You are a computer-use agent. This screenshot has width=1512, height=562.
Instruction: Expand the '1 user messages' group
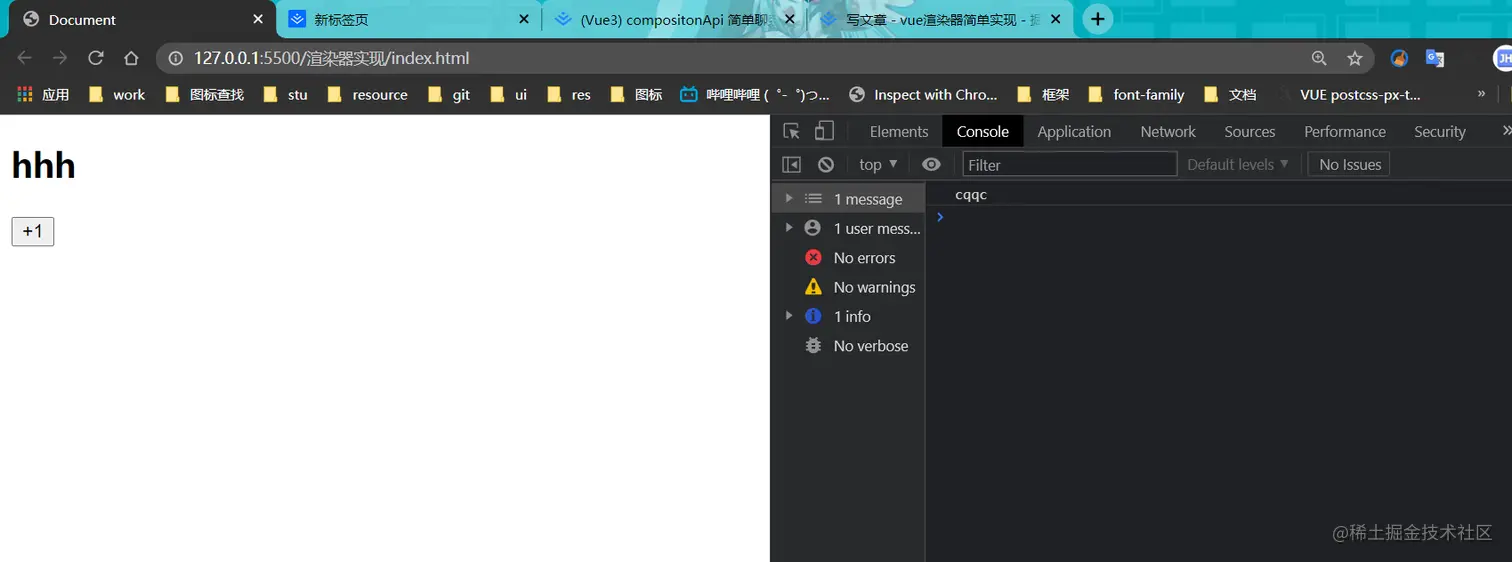pyautogui.click(x=789, y=227)
